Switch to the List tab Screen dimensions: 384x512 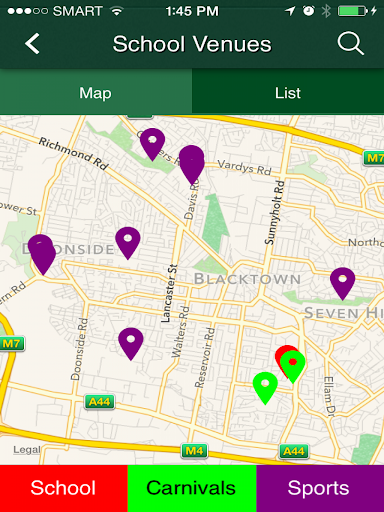288,92
